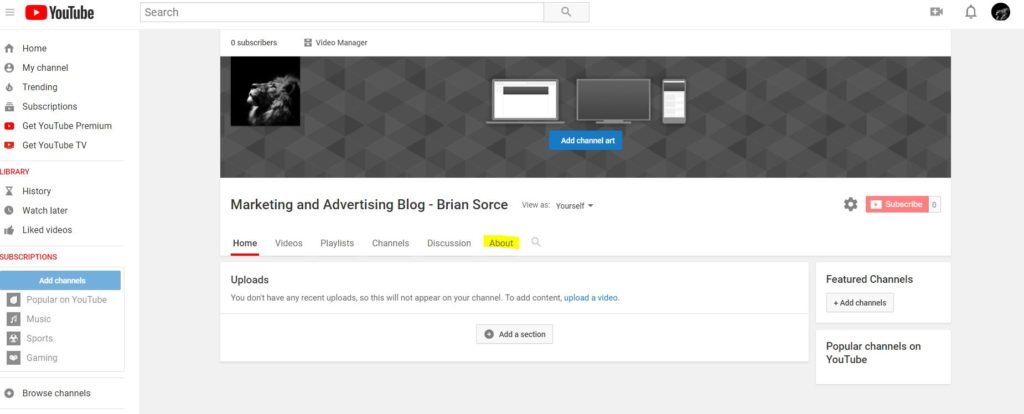This screenshot has height=414, width=1024.
Task: Open the notifications bell
Action: click(971, 12)
